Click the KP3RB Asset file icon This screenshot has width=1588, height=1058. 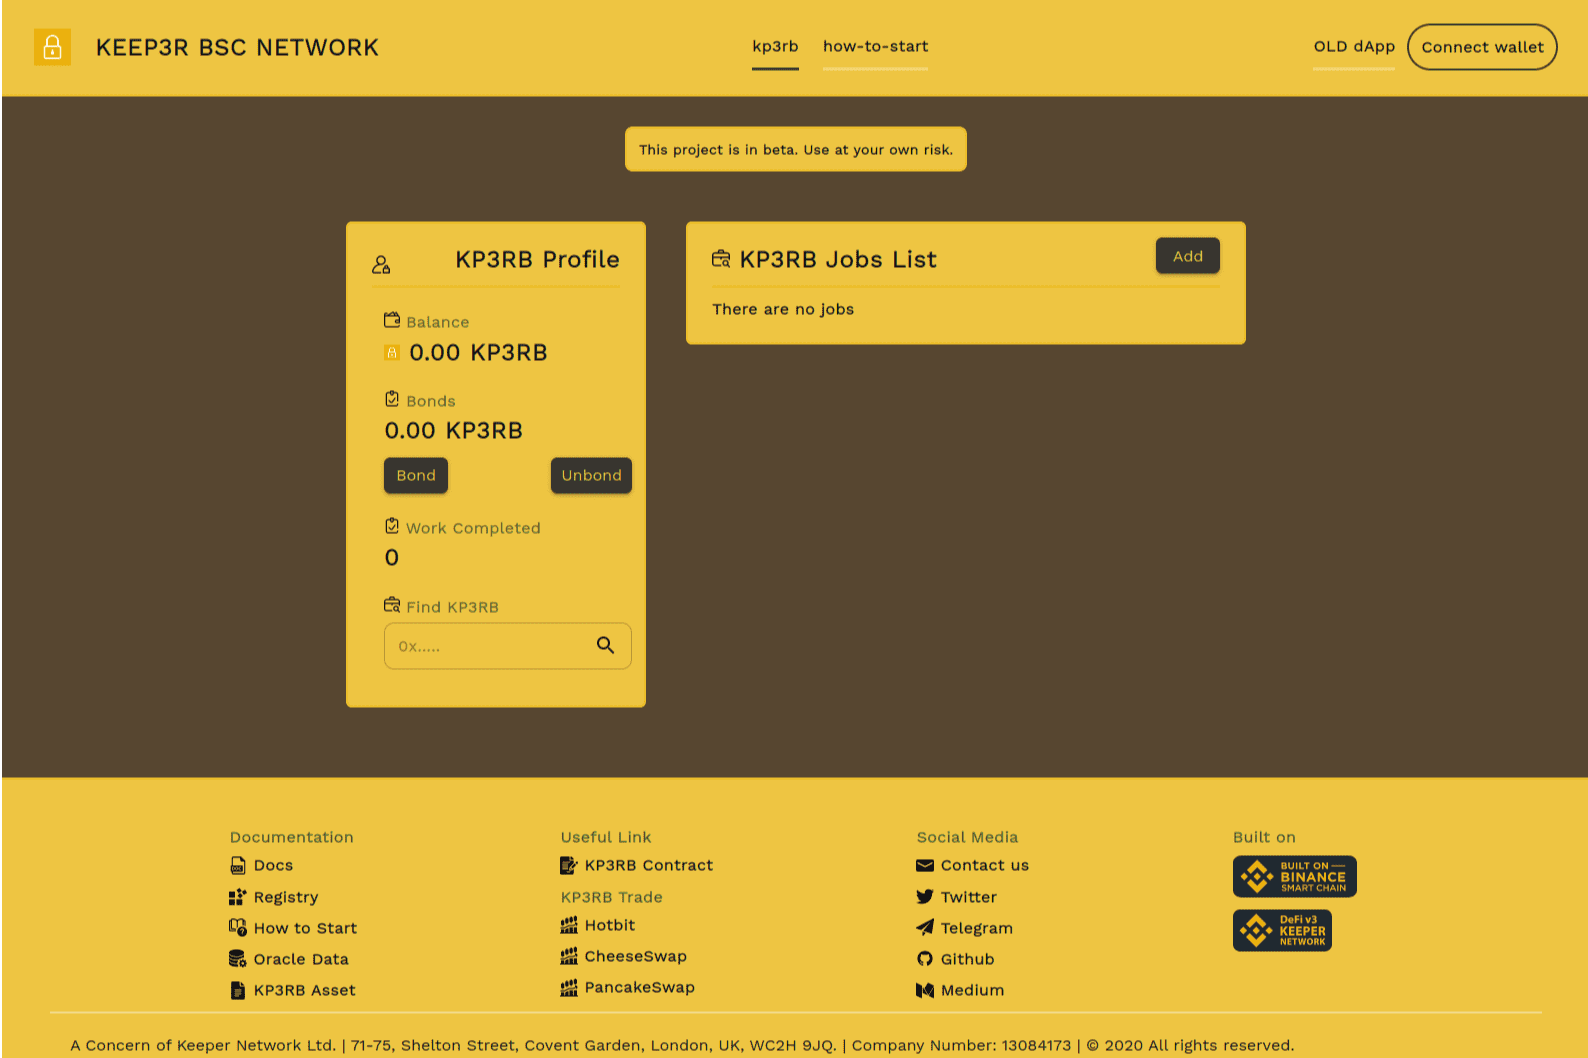pos(238,990)
